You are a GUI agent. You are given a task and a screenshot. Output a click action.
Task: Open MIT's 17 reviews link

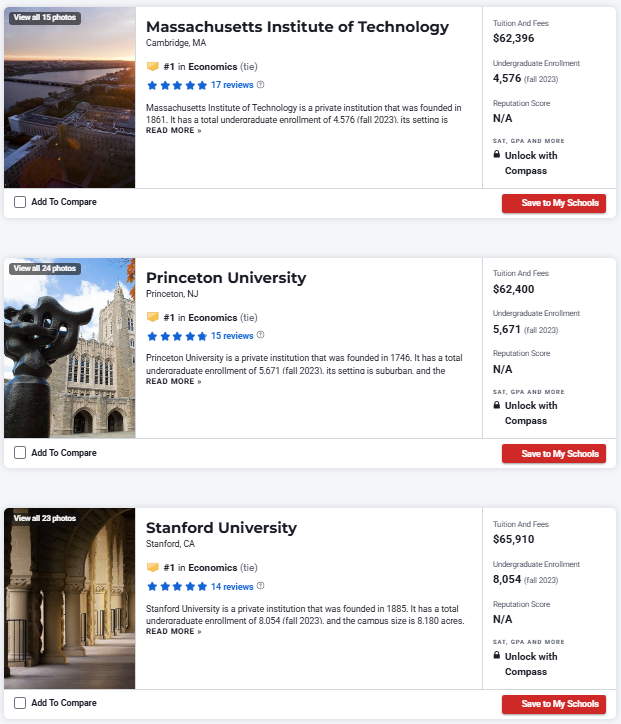pos(232,85)
